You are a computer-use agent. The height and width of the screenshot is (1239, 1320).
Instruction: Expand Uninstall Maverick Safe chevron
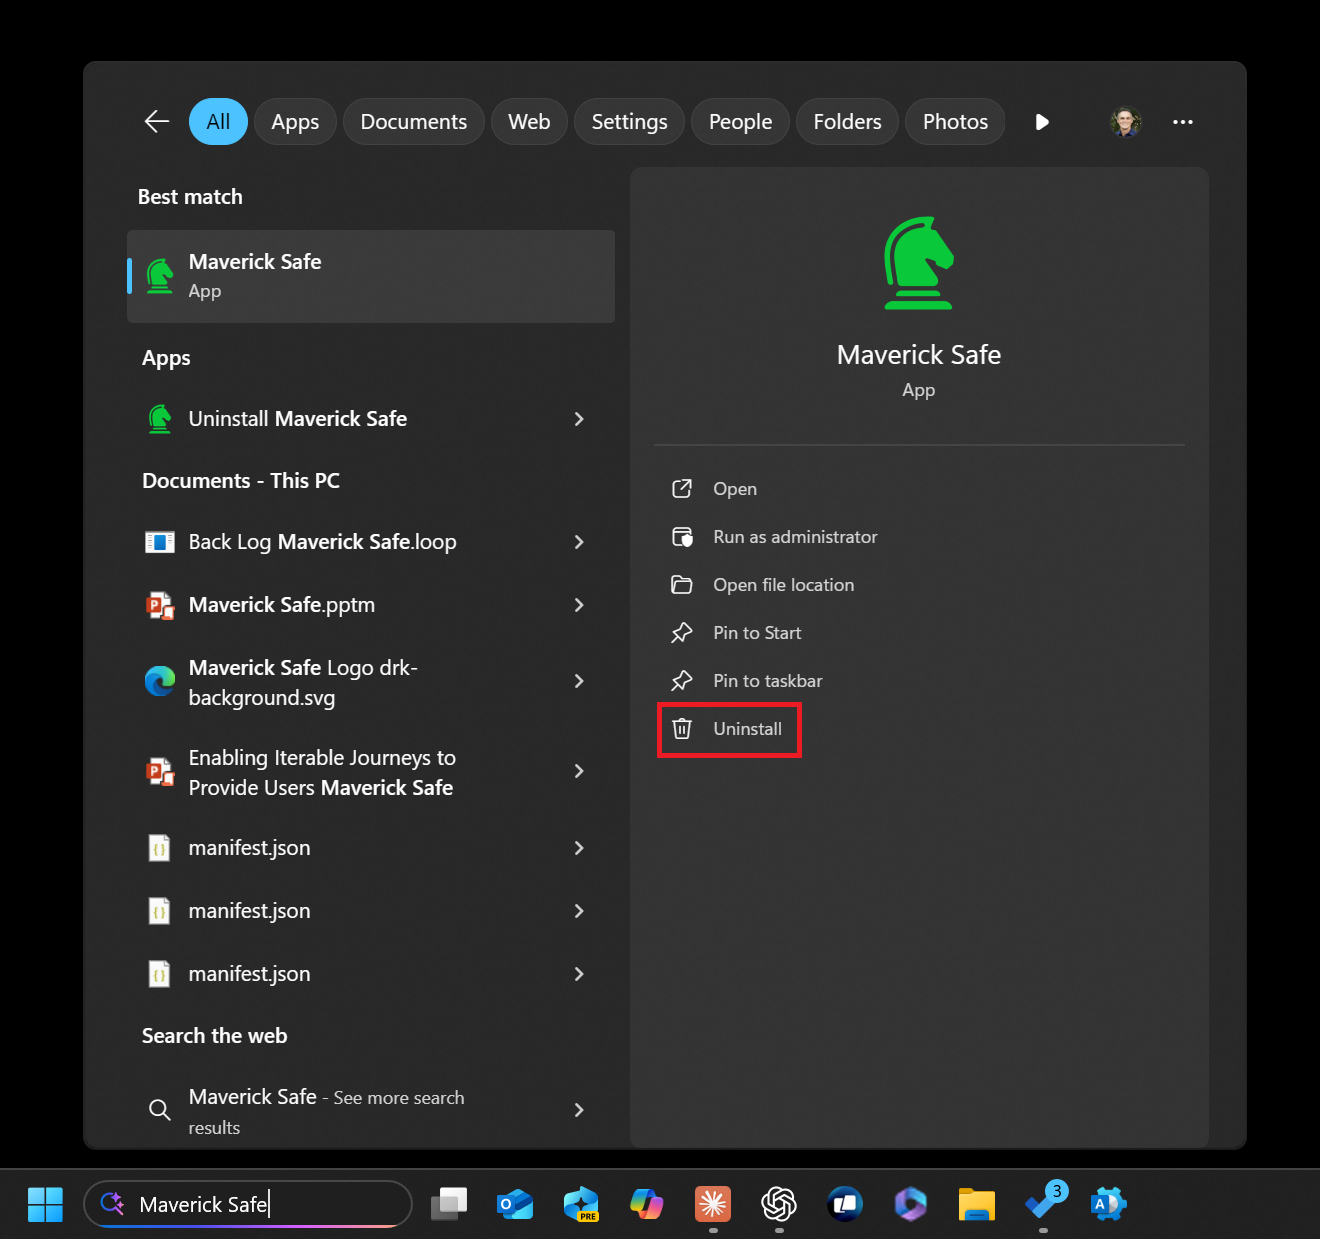pyautogui.click(x=579, y=419)
